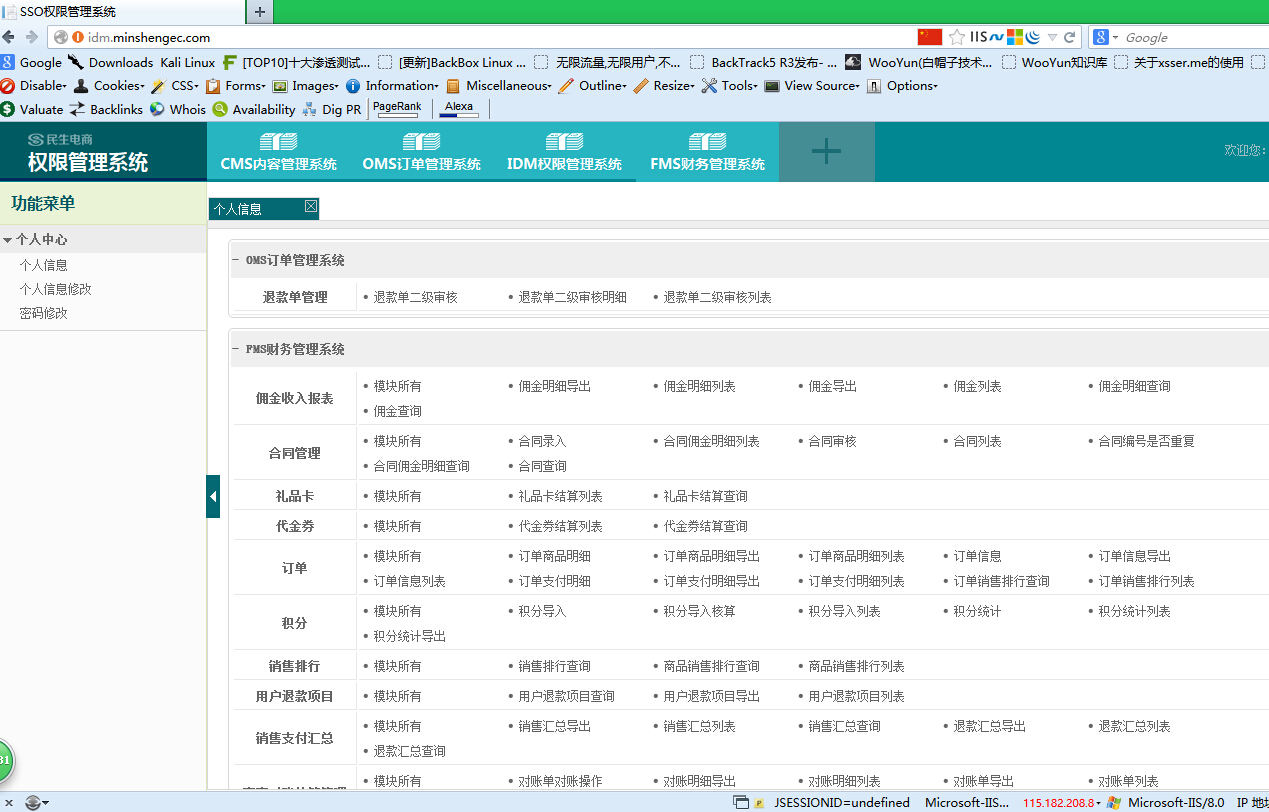Click the plus icon to add a system
The width and height of the screenshot is (1269, 812).
click(x=826, y=151)
